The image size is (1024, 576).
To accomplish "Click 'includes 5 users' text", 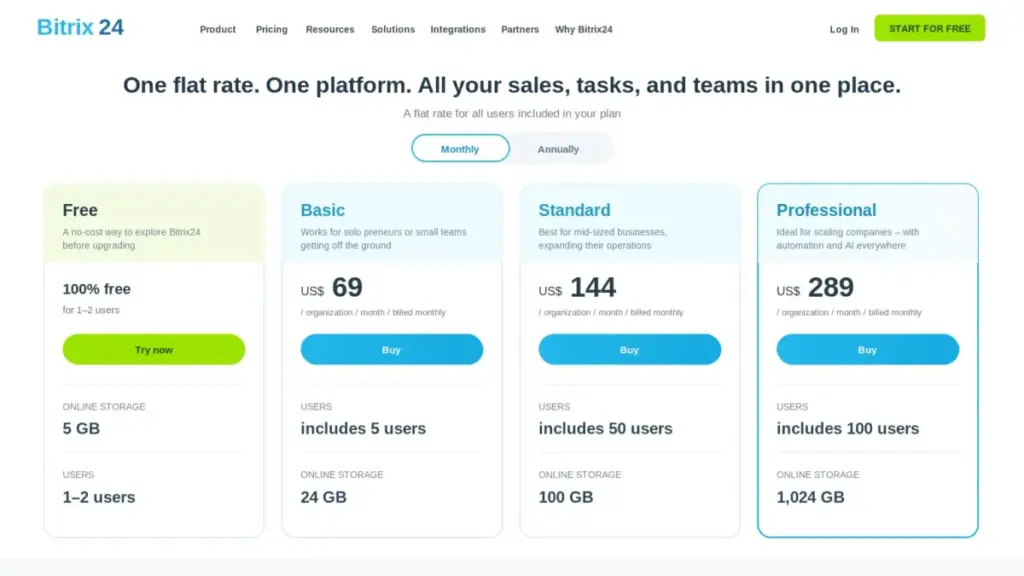I will click(x=363, y=428).
